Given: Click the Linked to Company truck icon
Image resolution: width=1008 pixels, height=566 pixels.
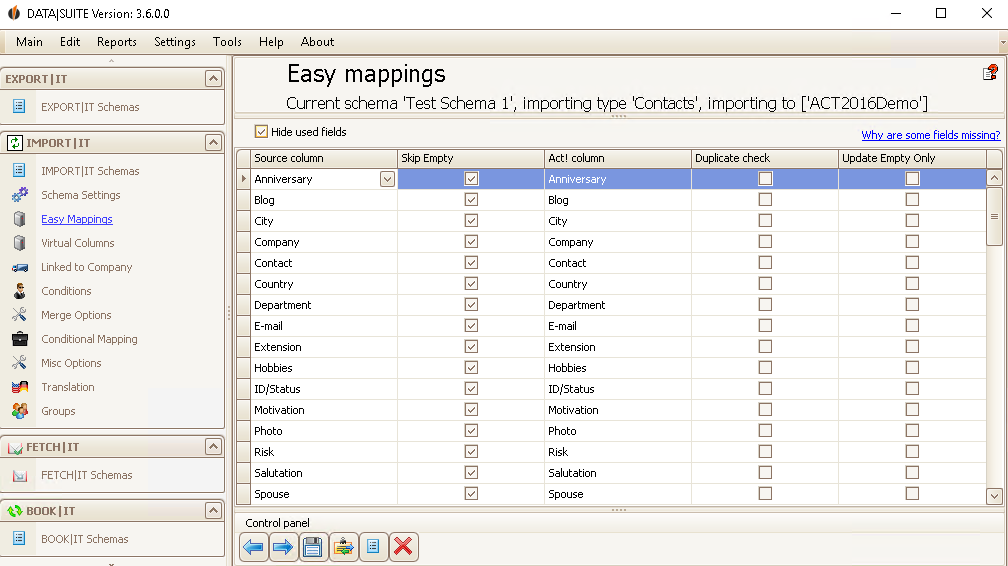Looking at the screenshot, I should 20,267.
